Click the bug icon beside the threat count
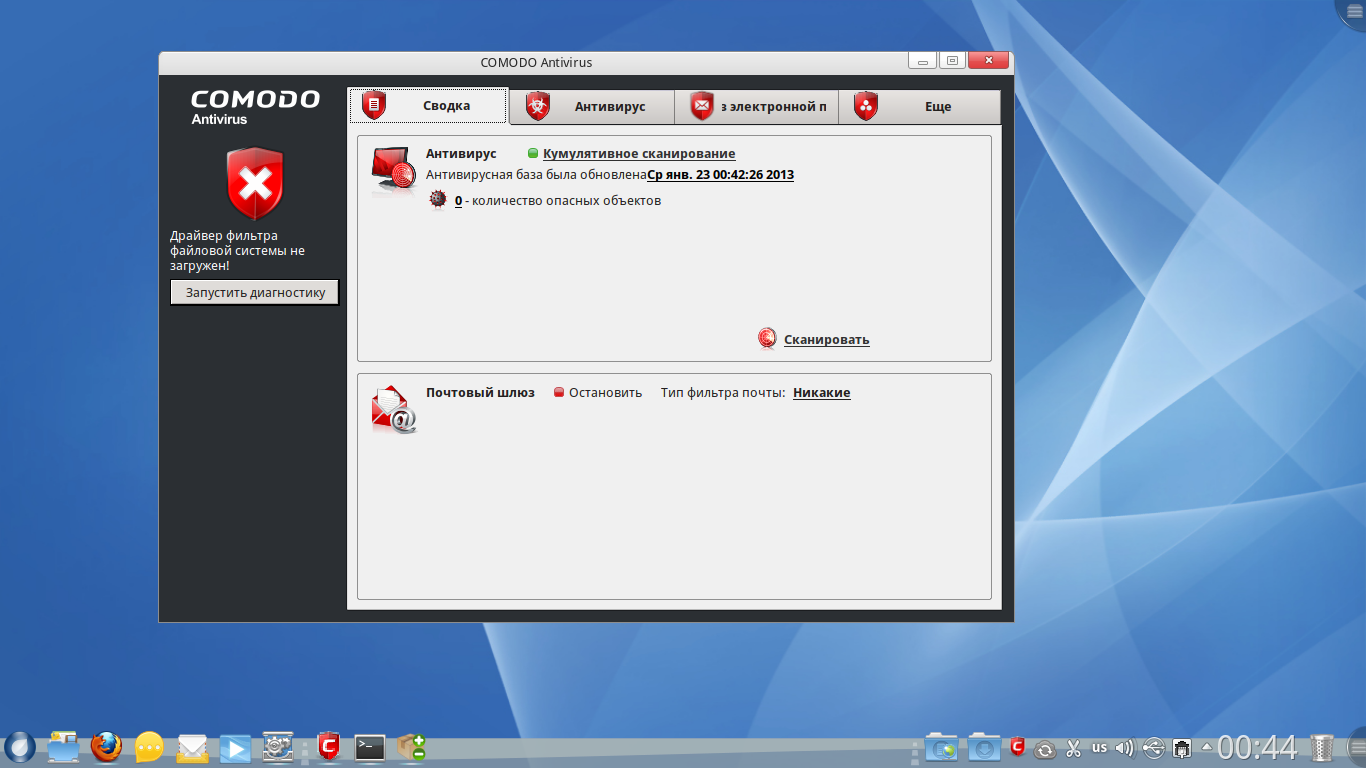 coord(437,200)
